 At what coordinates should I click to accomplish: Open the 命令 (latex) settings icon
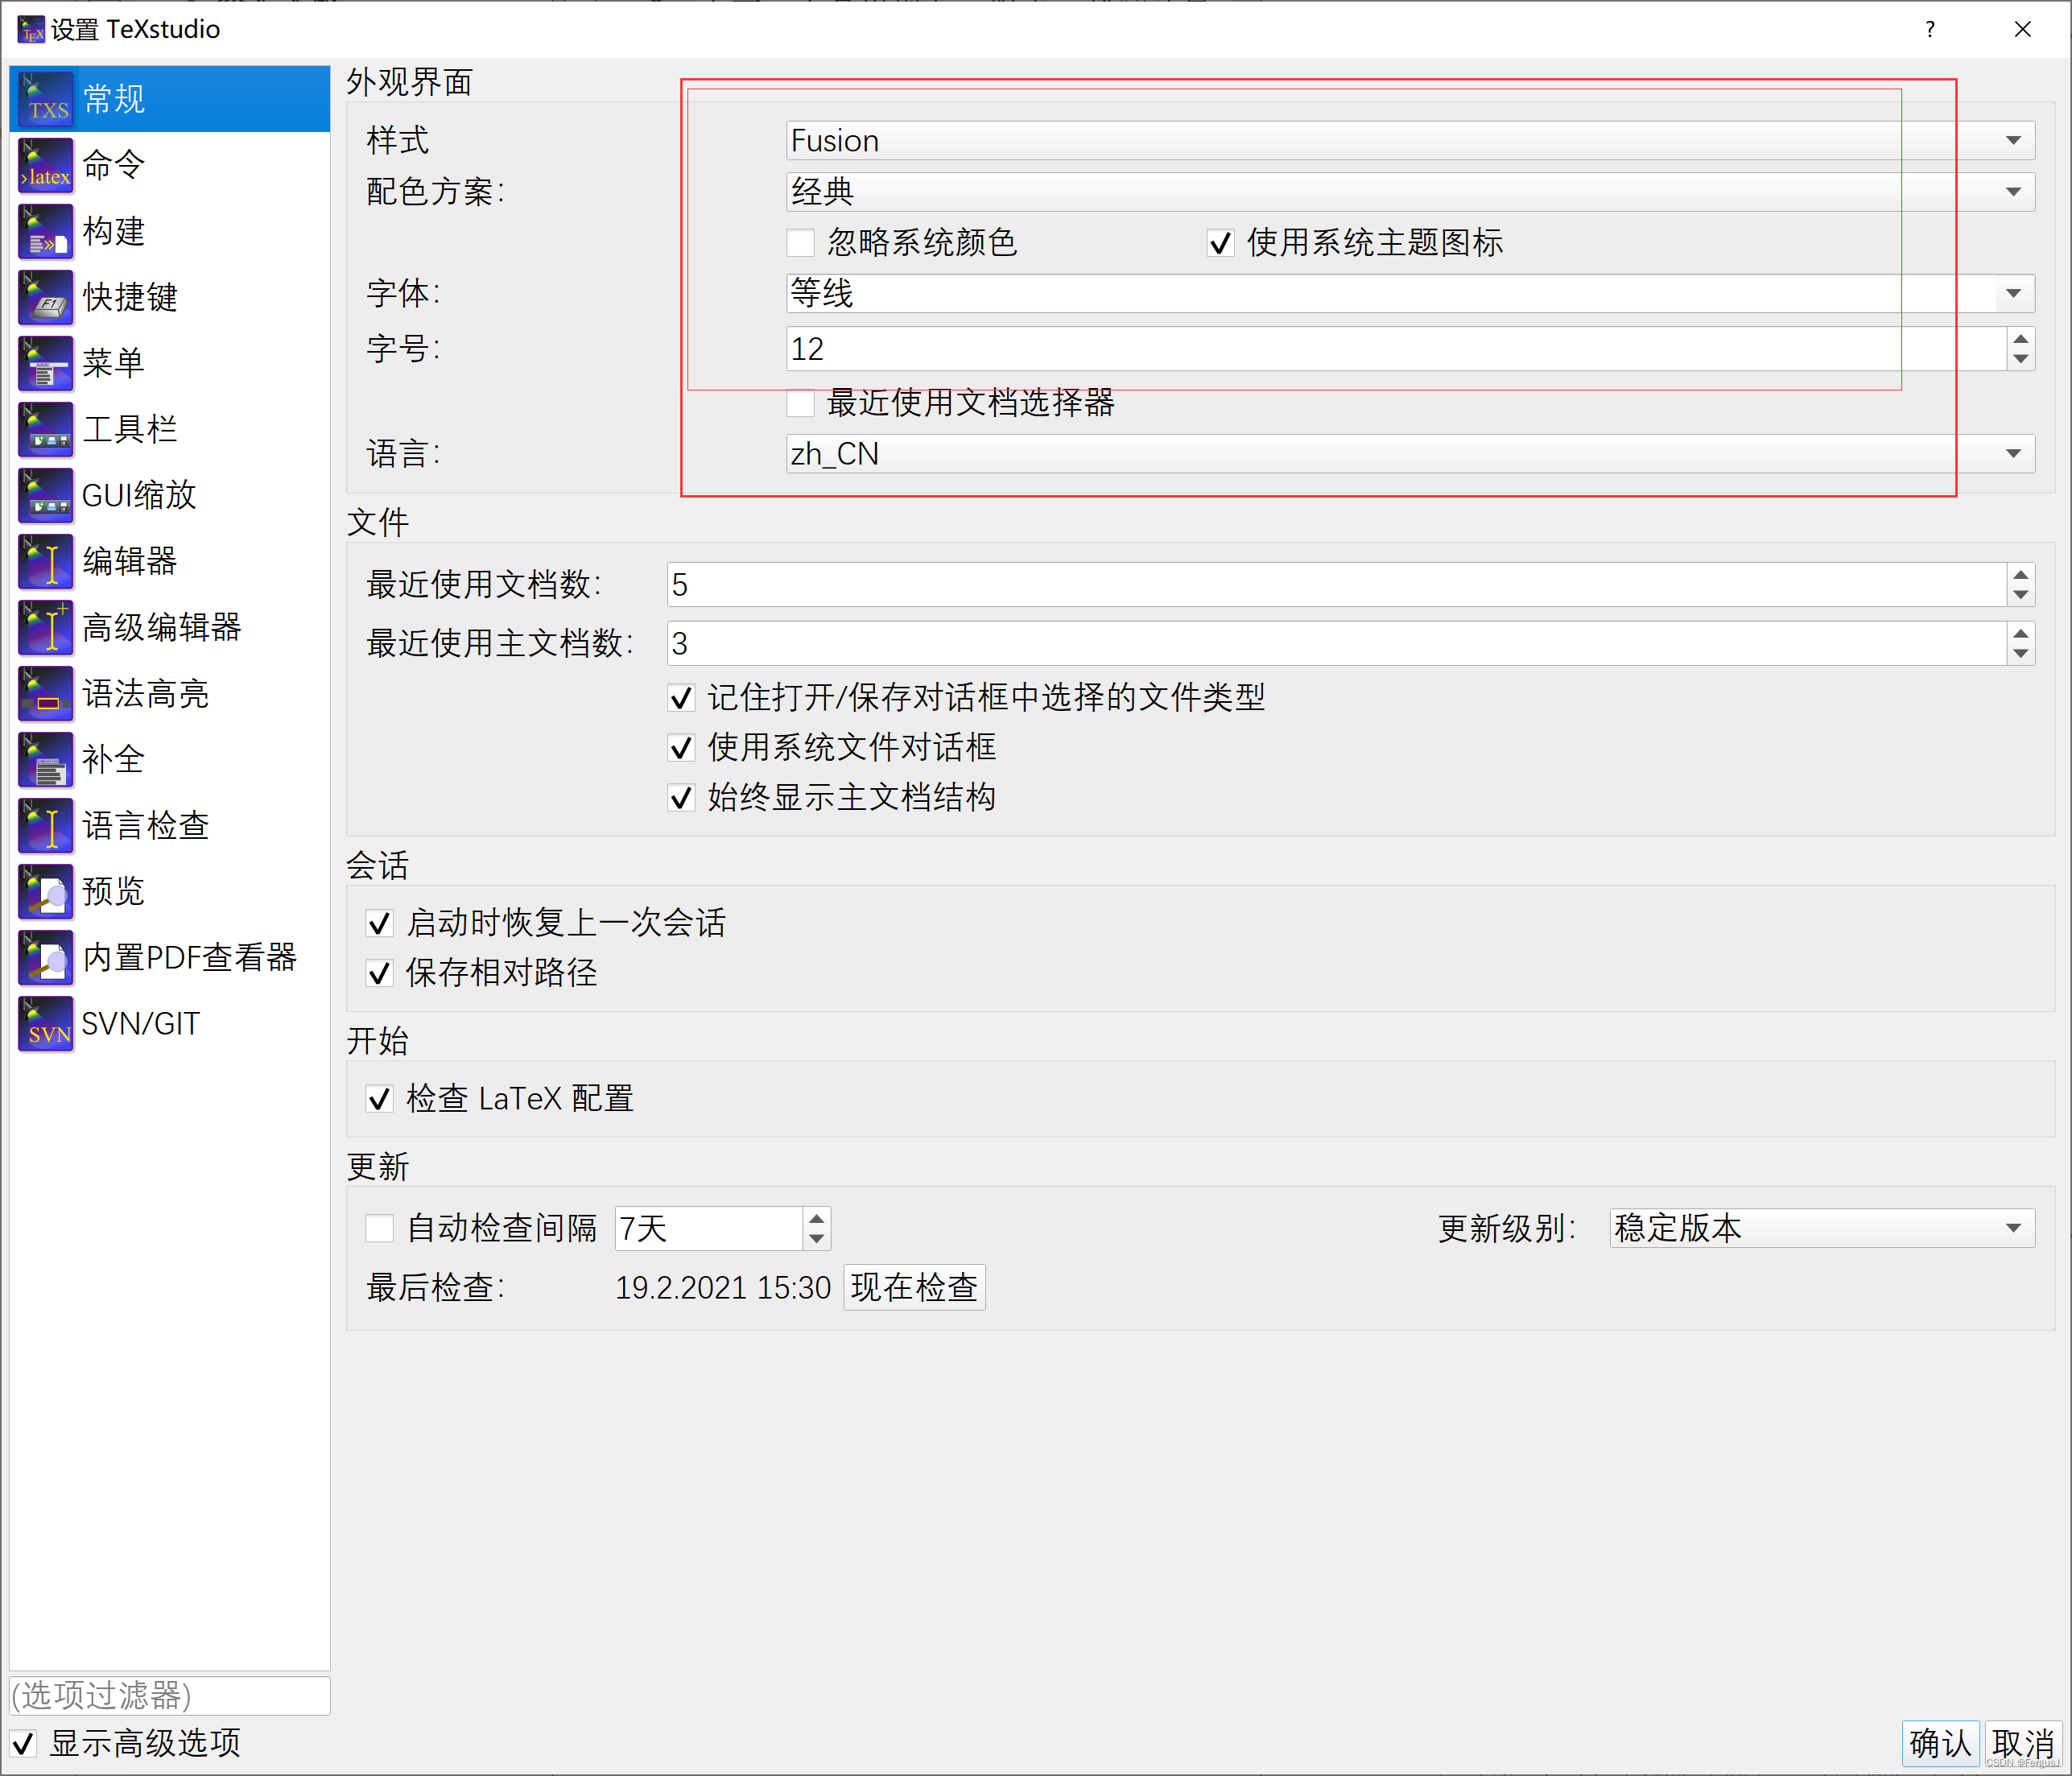(46, 166)
